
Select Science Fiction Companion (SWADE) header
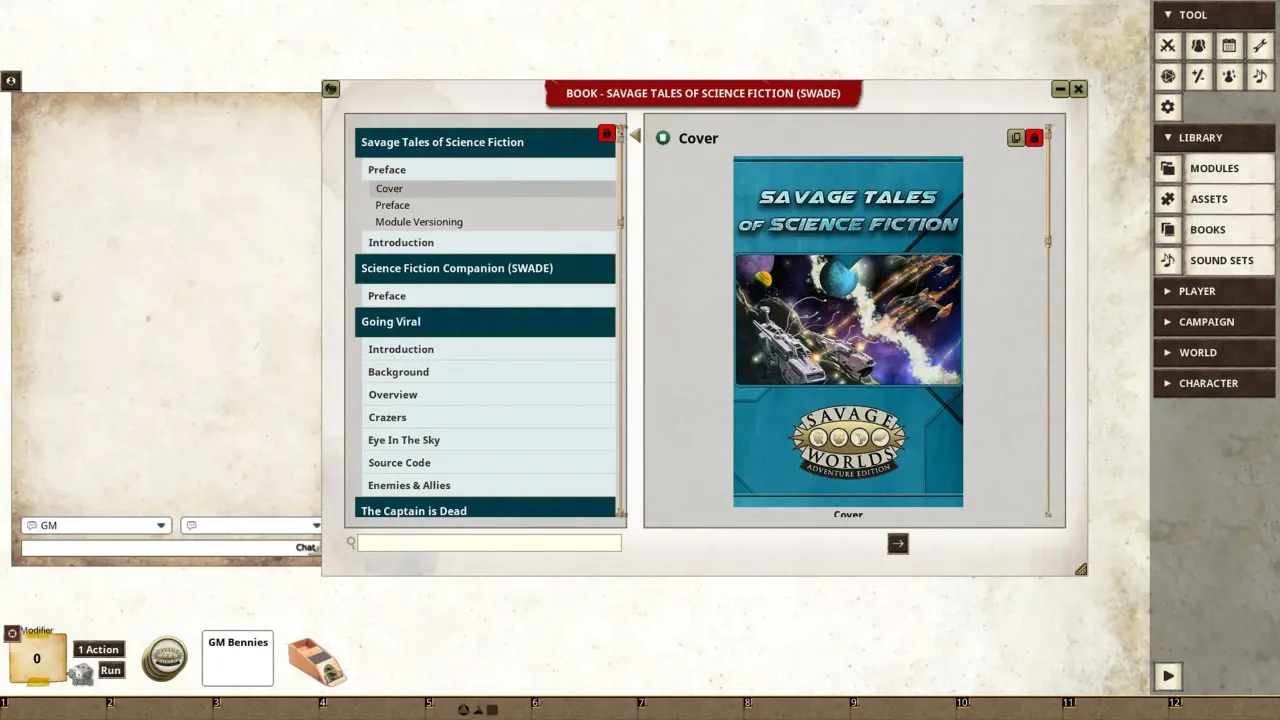pos(485,268)
